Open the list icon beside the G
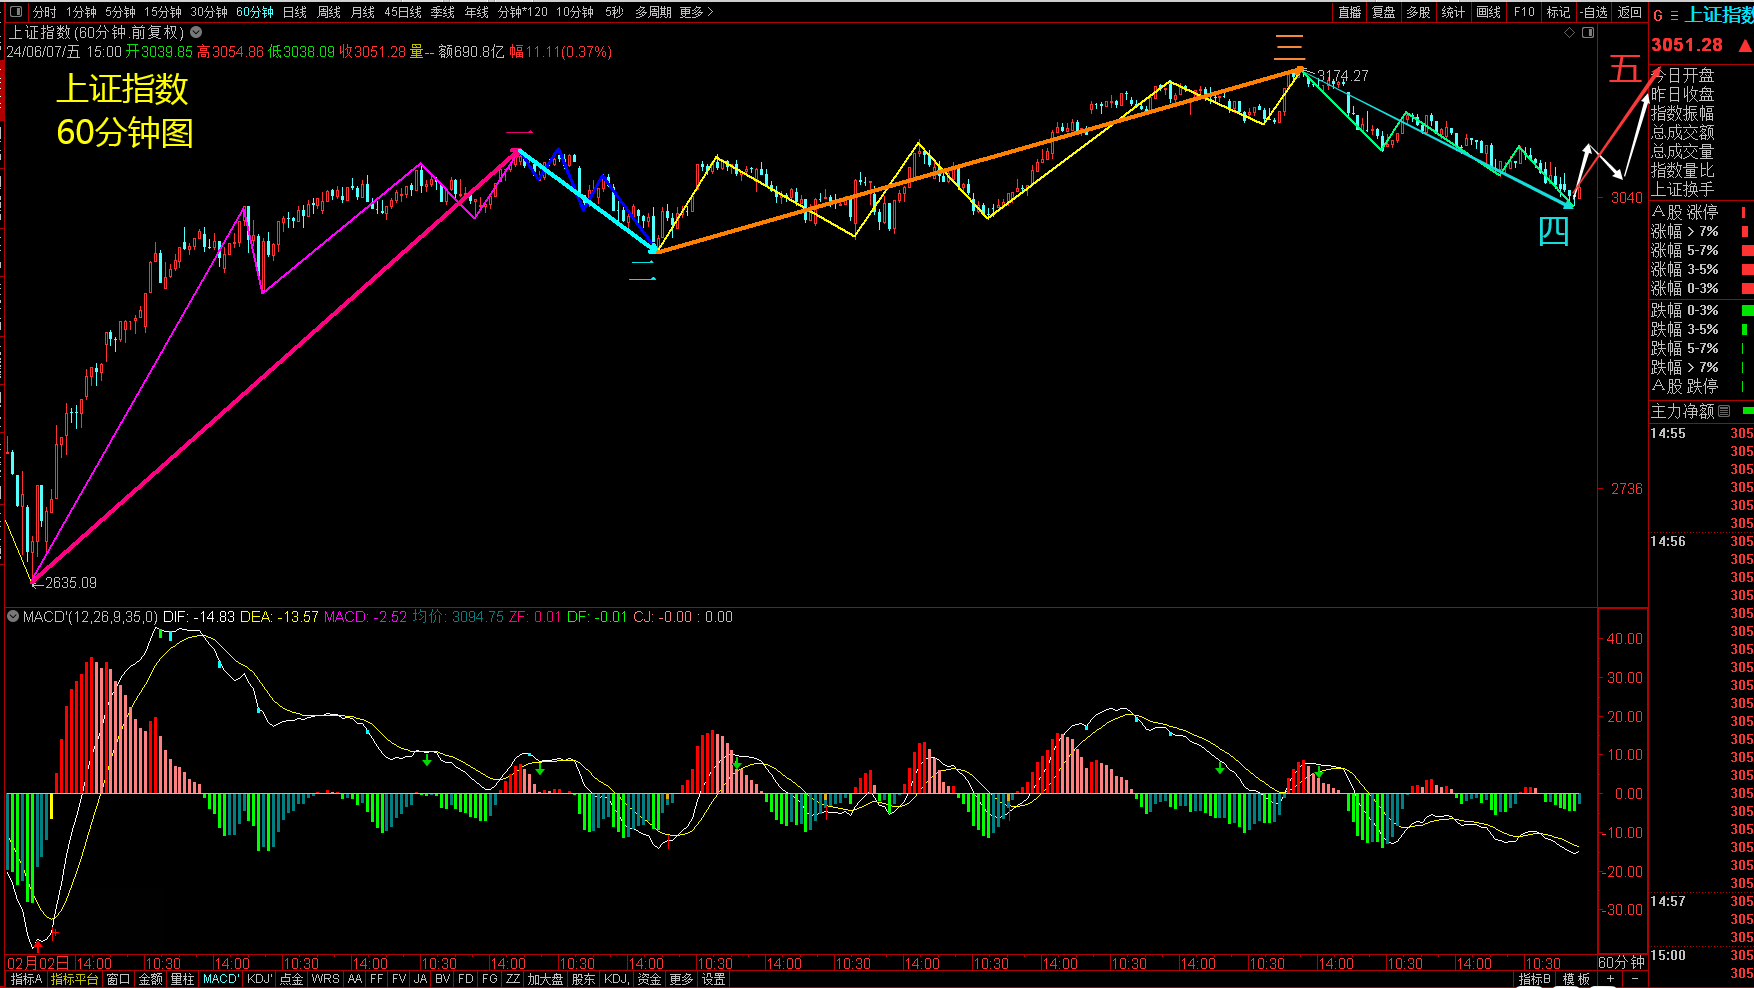 1674,15
